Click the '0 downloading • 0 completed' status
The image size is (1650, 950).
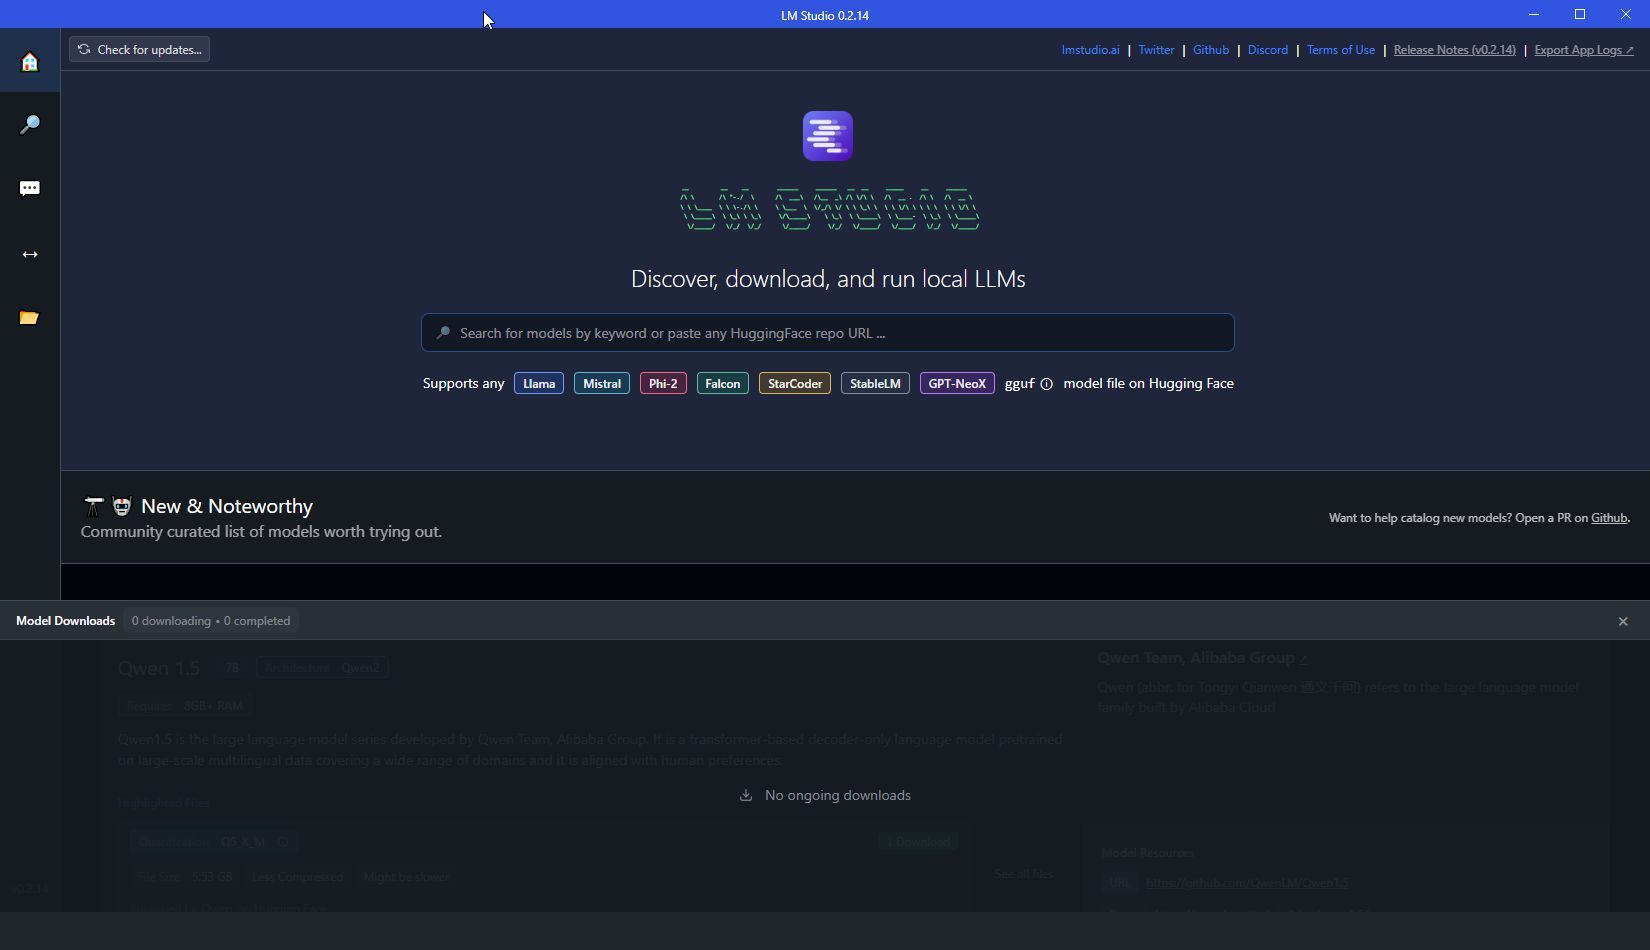coord(211,621)
